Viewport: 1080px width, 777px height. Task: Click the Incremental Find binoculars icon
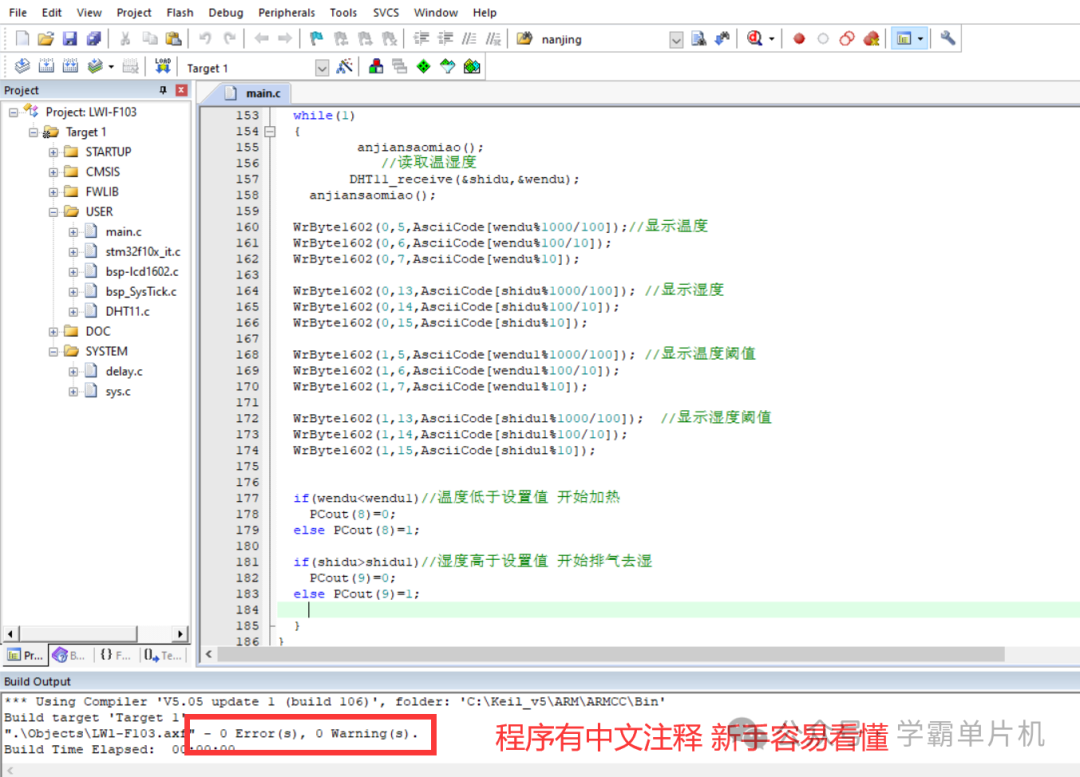(x=723, y=39)
